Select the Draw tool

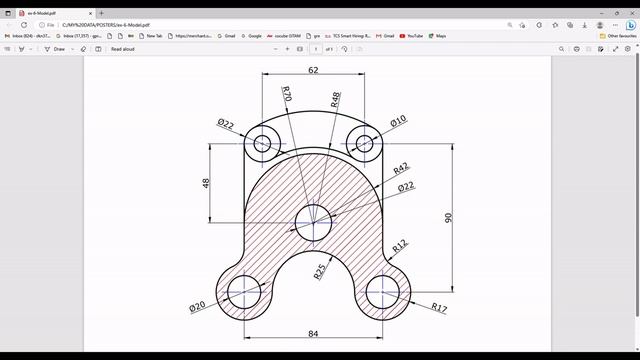pos(55,49)
